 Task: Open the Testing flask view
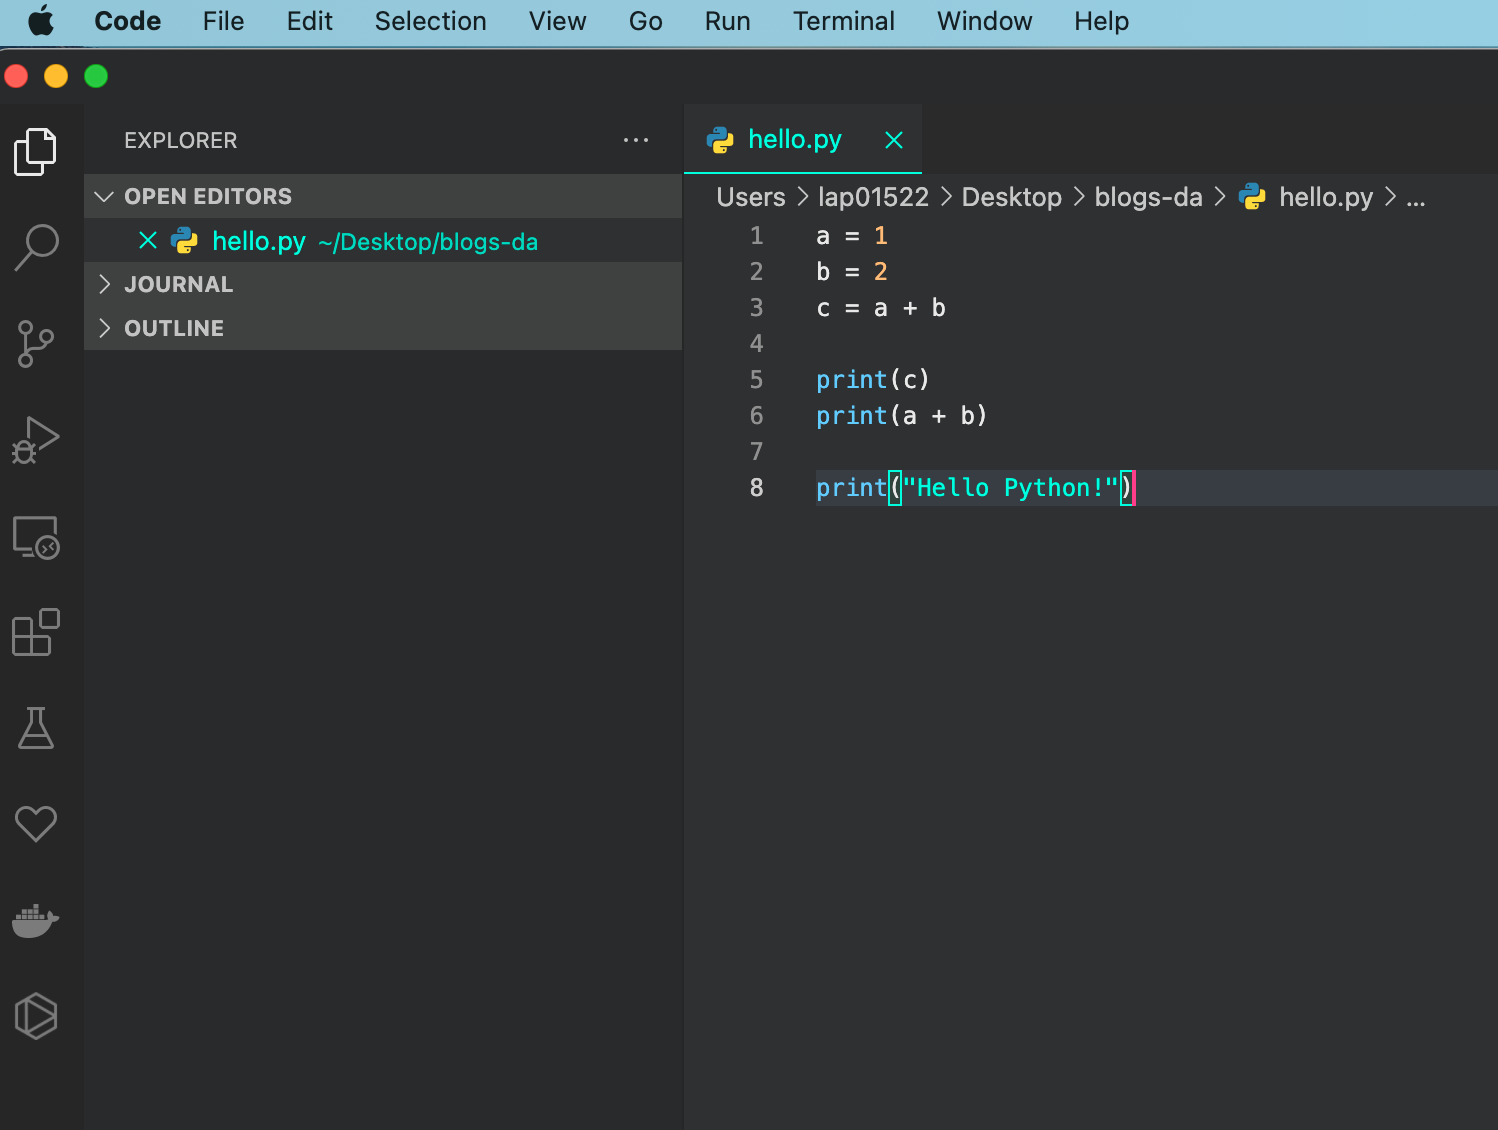pos(36,728)
